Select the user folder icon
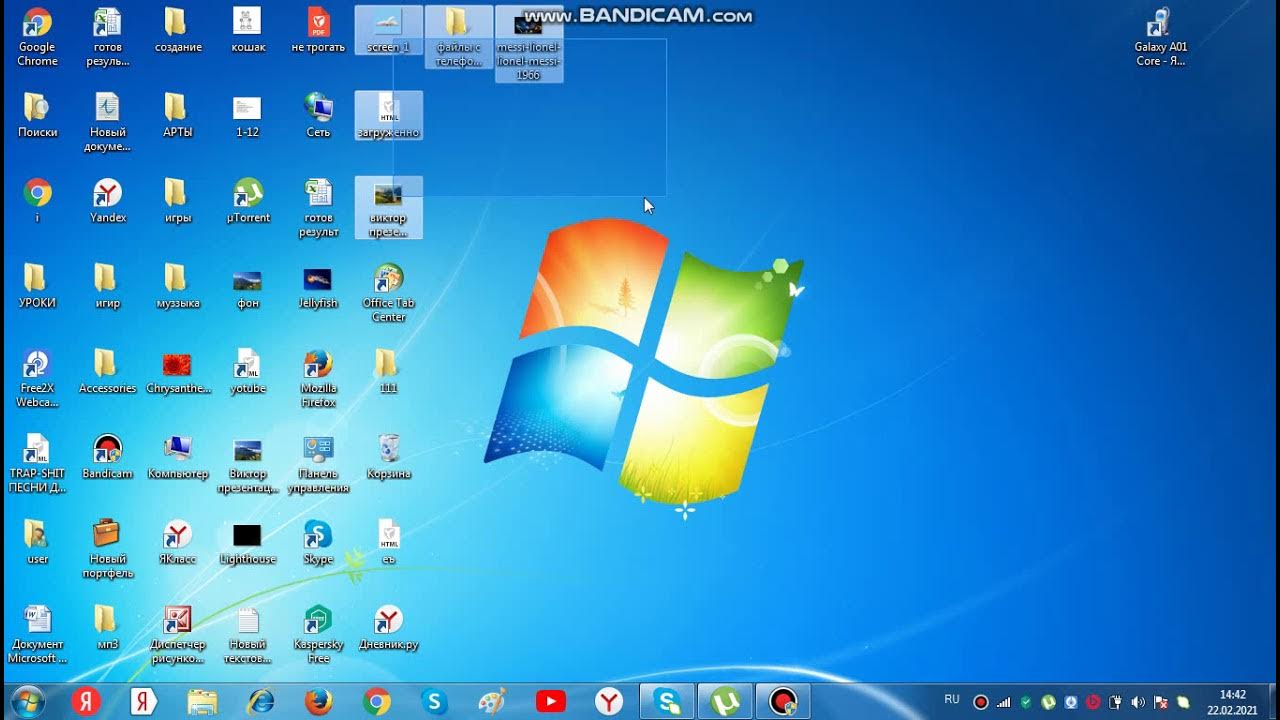Screen dimensions: 1280x720 coord(37,542)
